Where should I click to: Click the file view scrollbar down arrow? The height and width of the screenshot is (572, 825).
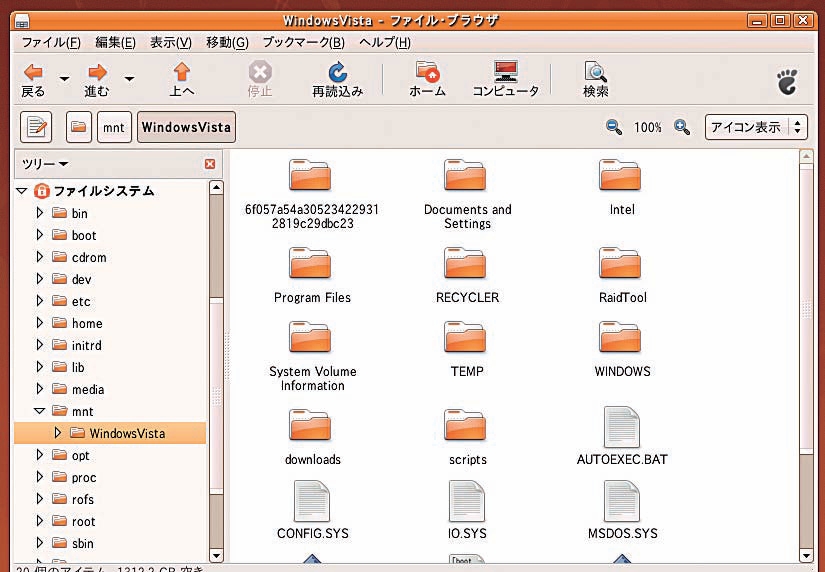click(806, 555)
